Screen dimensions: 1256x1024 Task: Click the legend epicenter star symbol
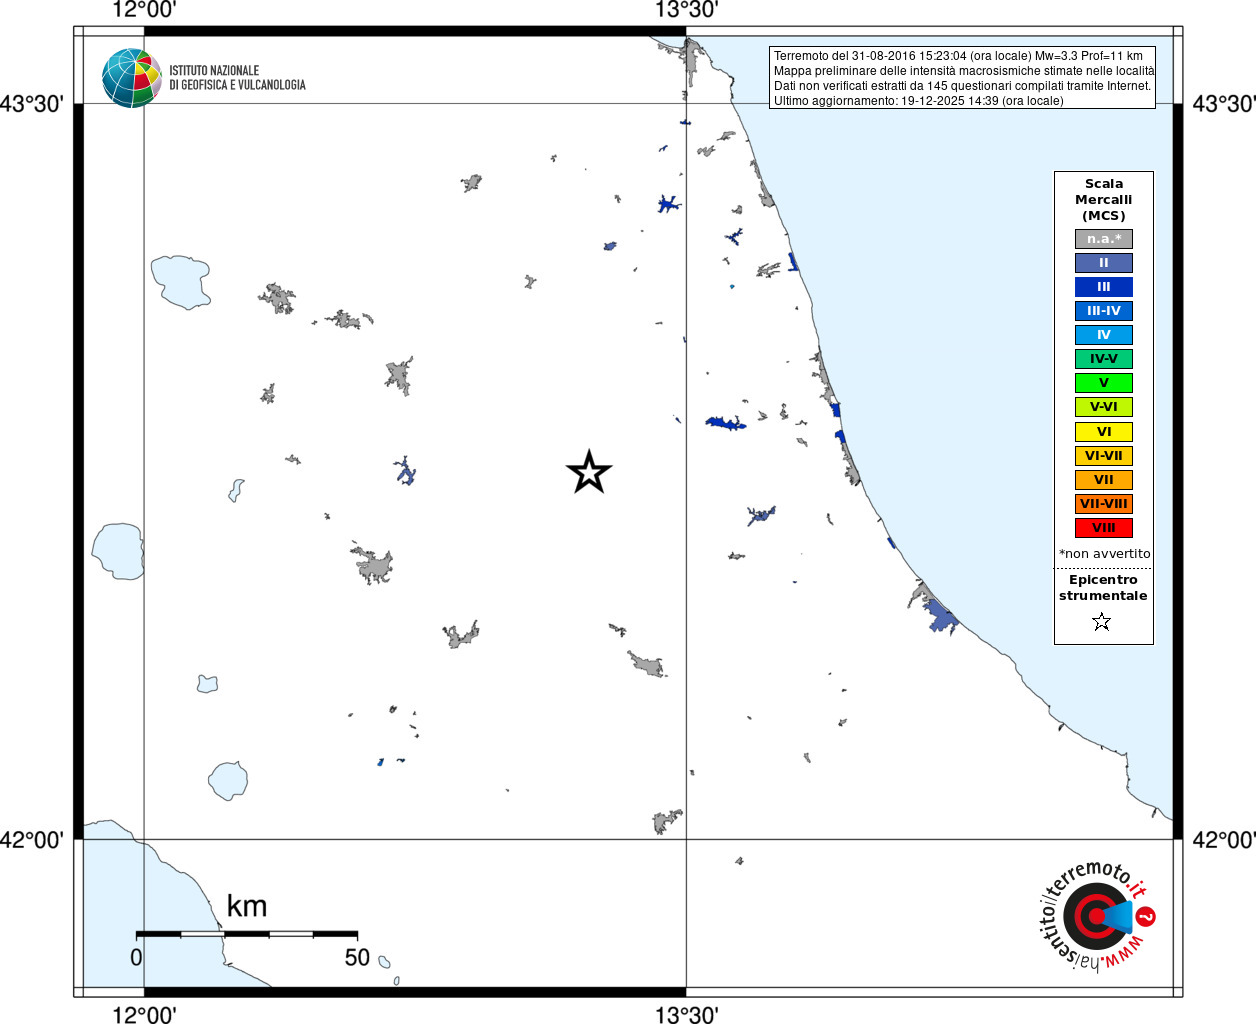[x=1102, y=622]
